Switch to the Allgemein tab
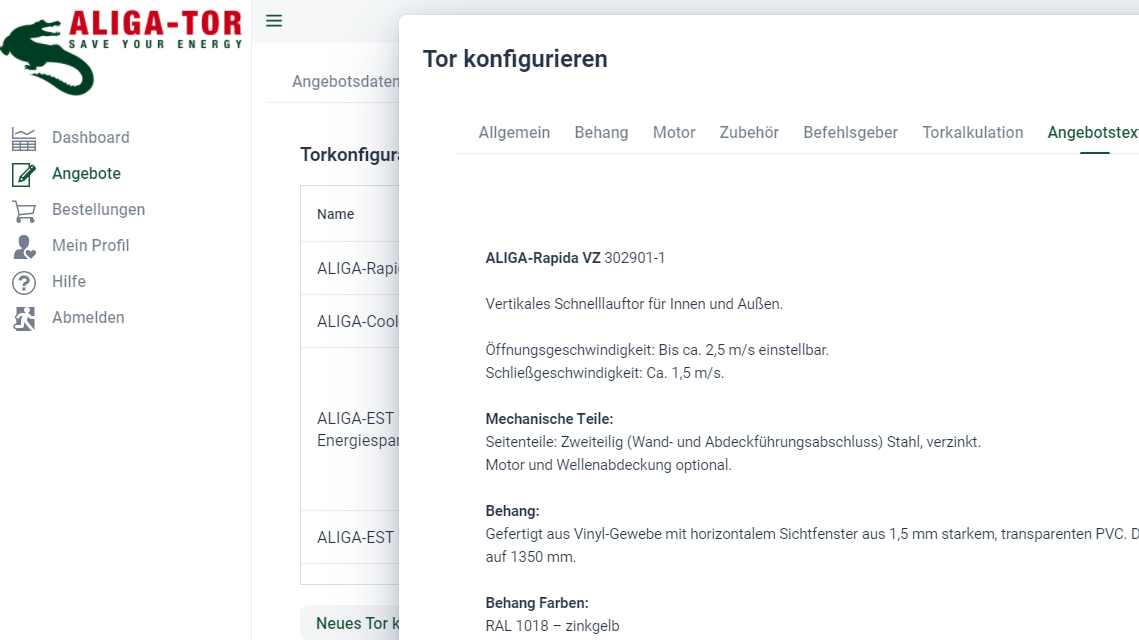Viewport: 1139px width, 640px height. [x=514, y=132]
